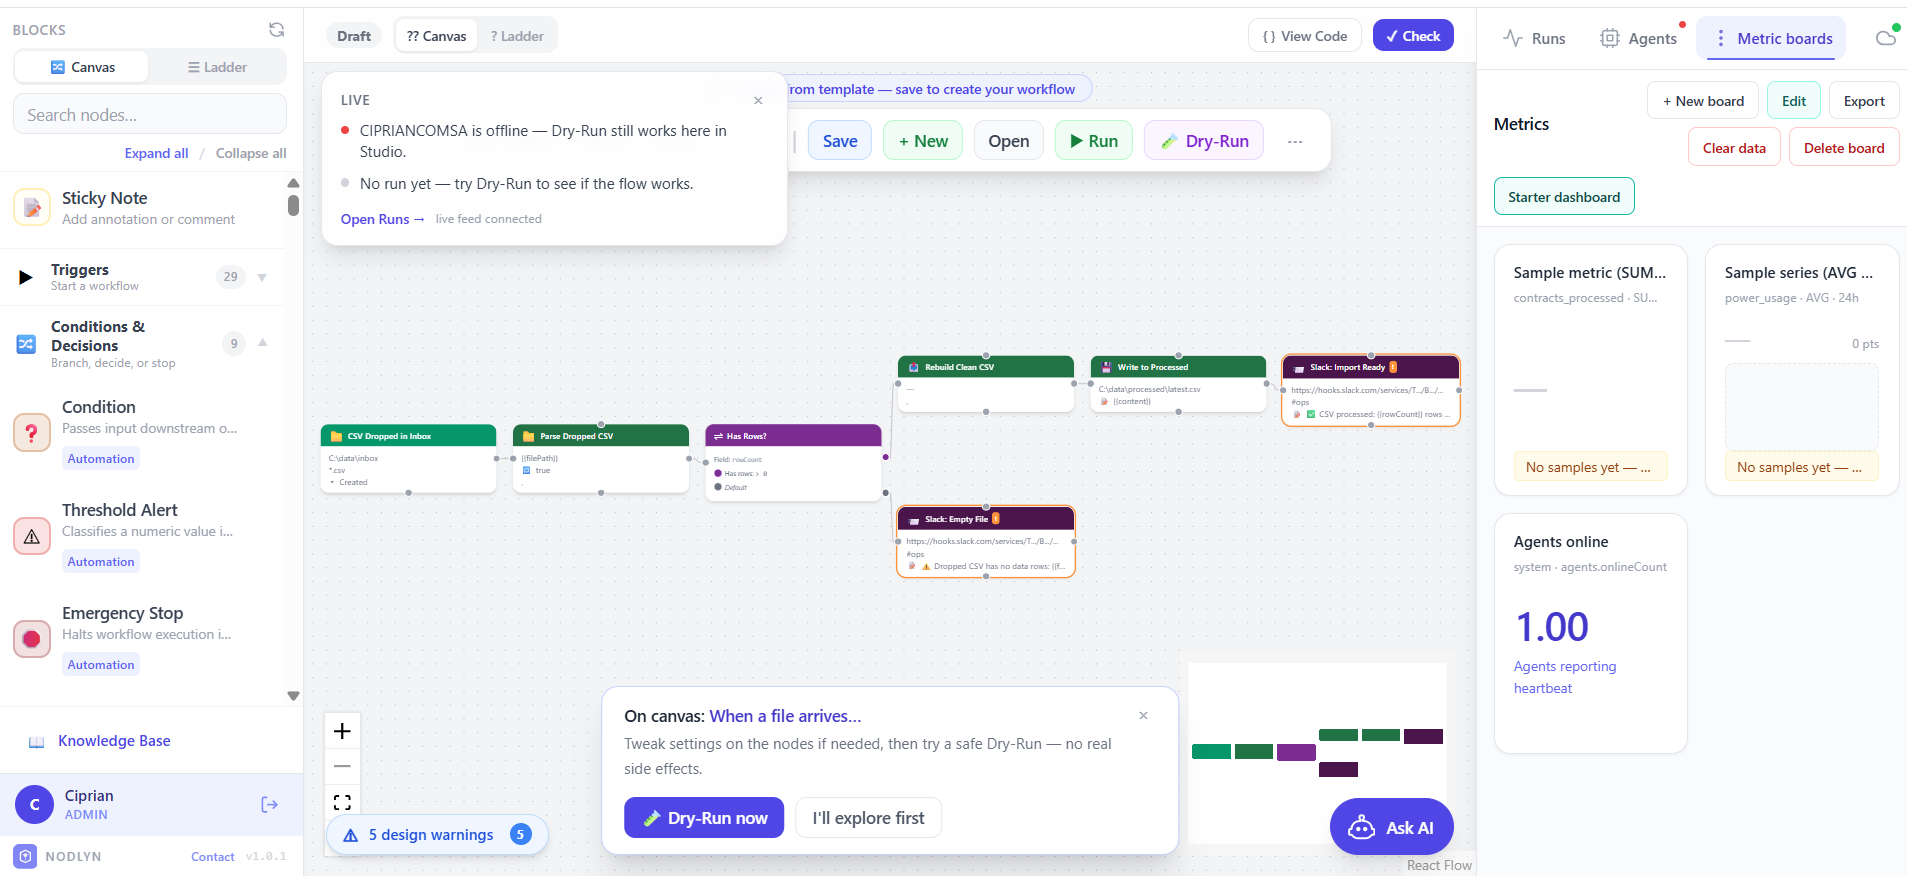Select the Condition block question-mark icon
Viewport: 1907px width, 876px height.
tap(32, 433)
